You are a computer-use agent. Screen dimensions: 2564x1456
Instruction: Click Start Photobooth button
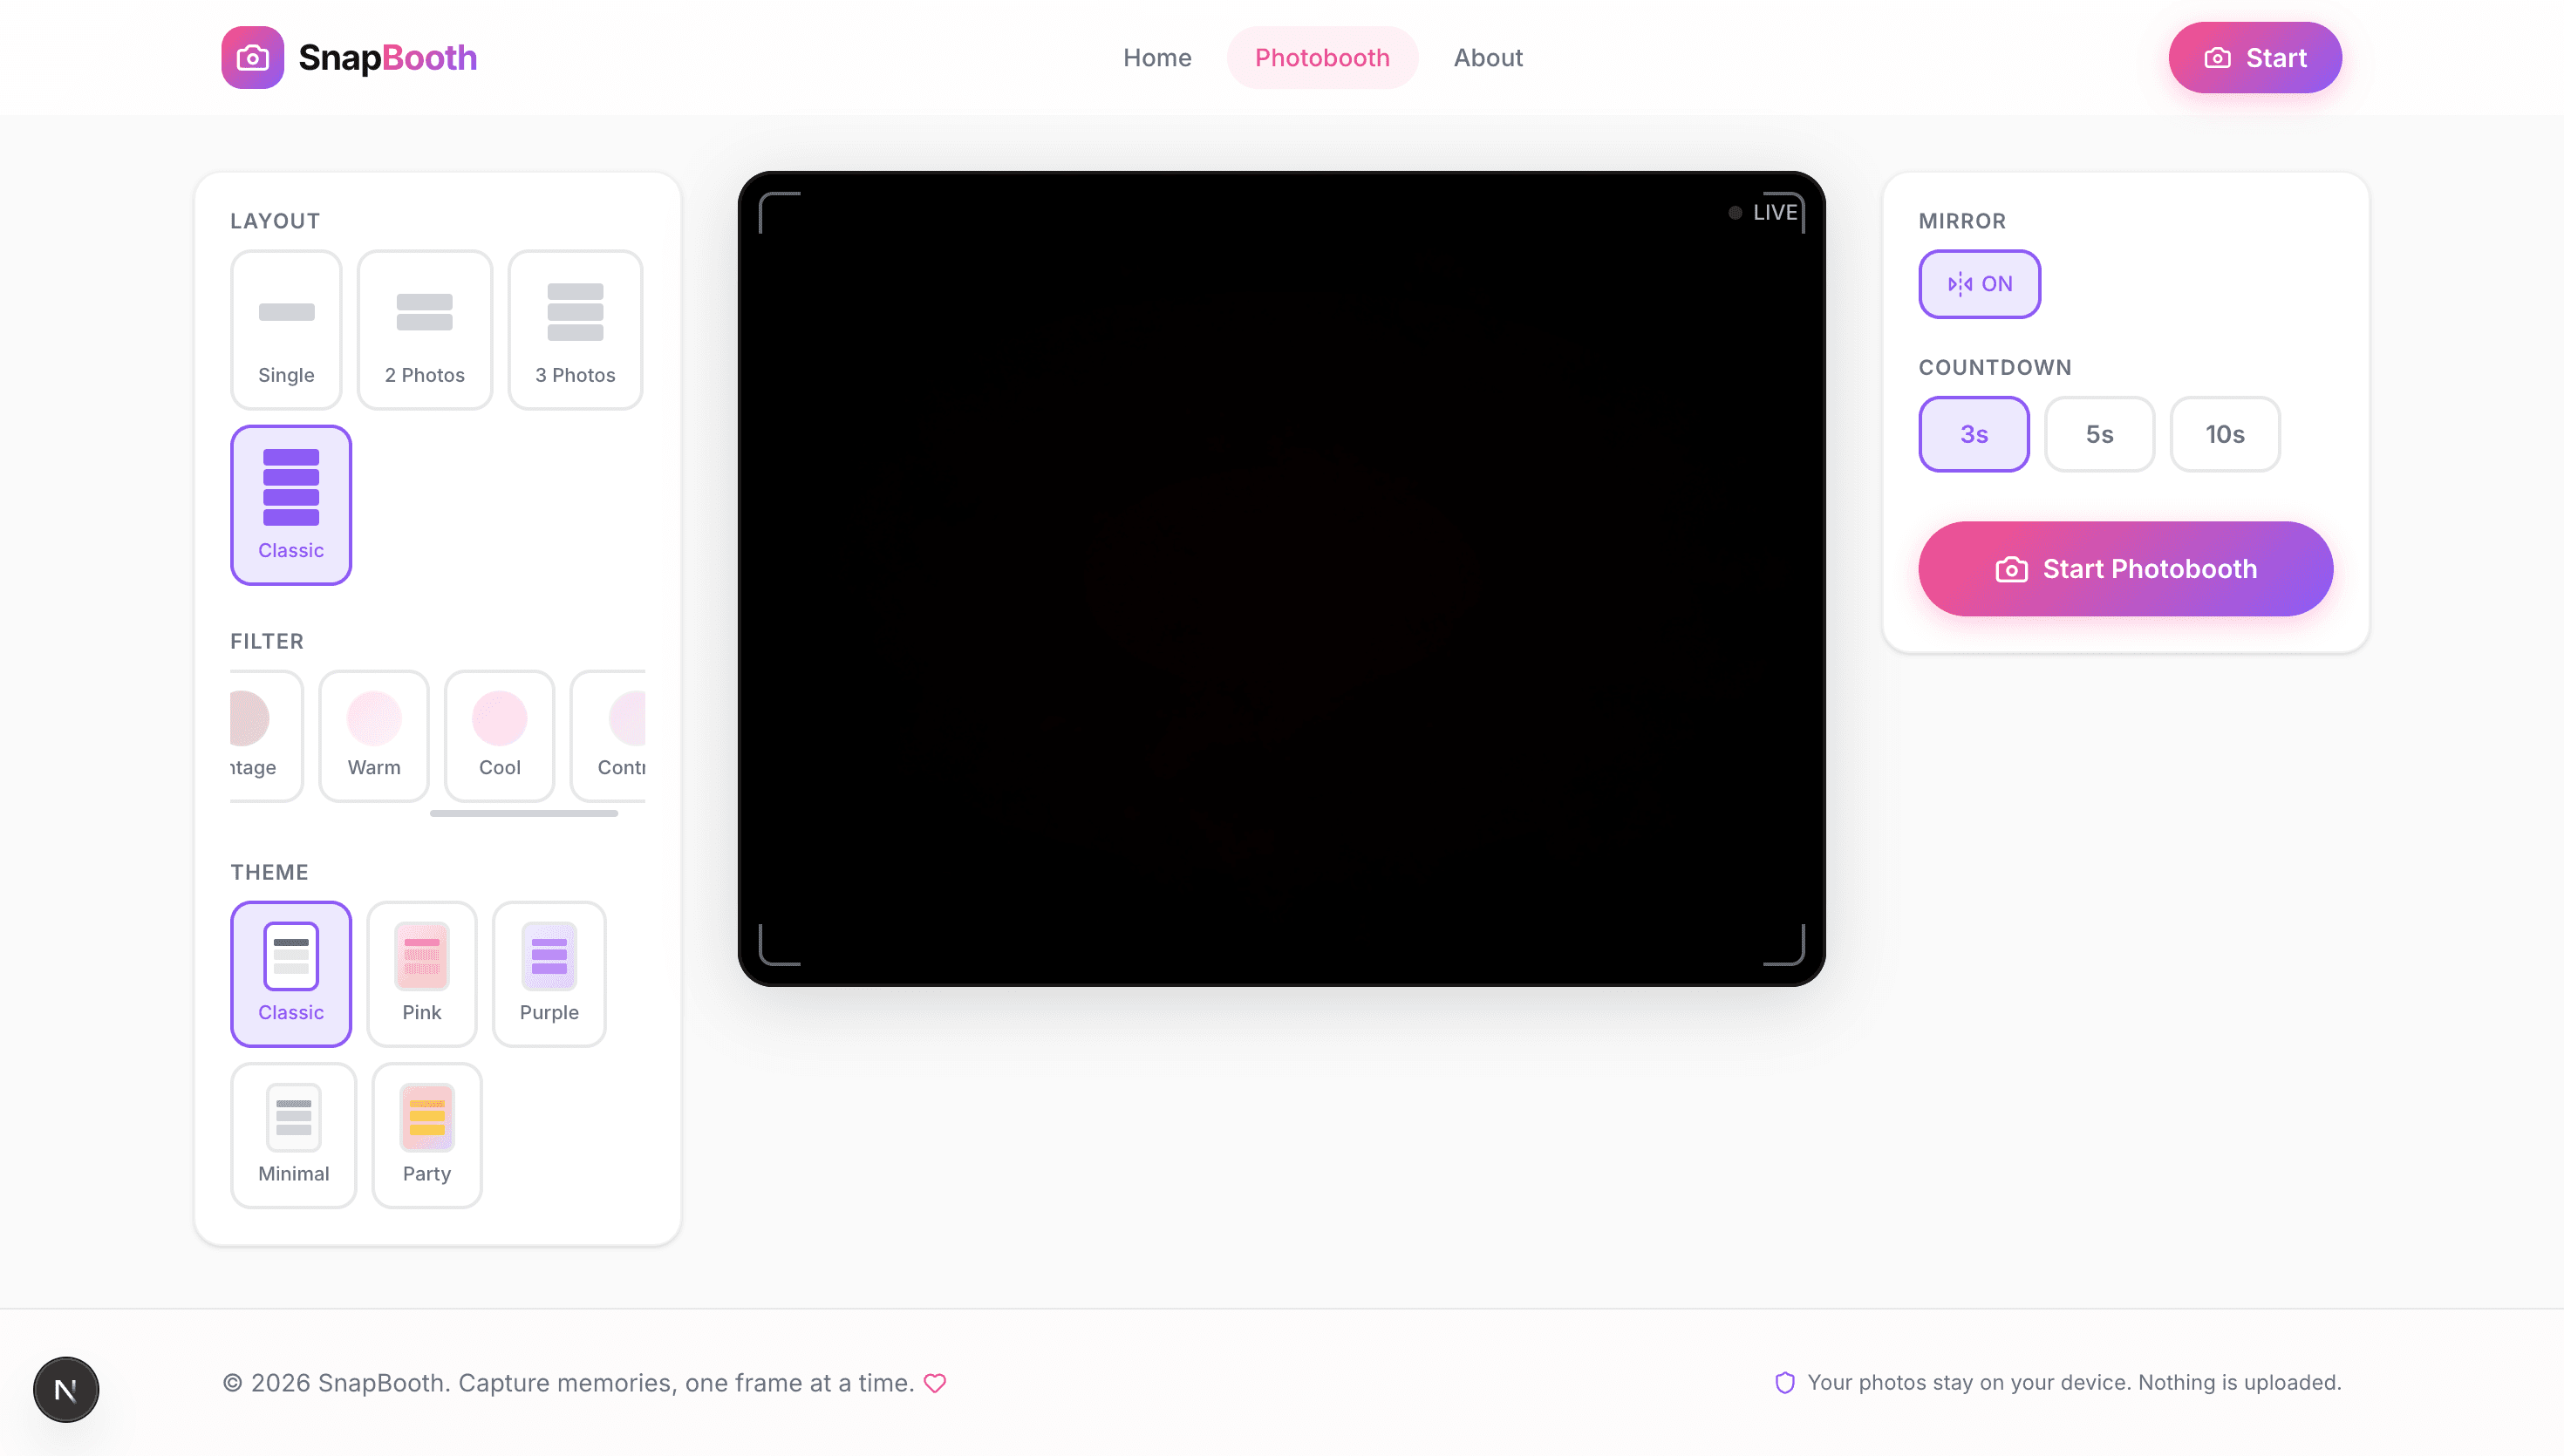2126,568
